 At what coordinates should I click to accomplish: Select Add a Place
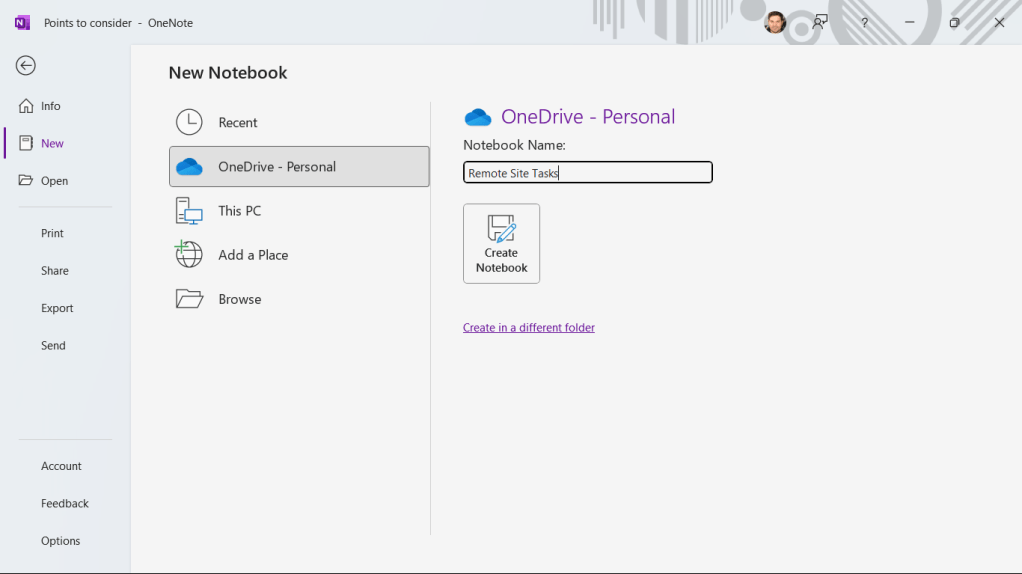tap(299, 255)
